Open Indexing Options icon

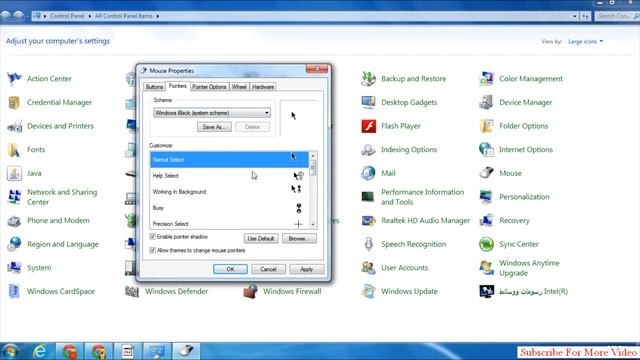(368, 149)
